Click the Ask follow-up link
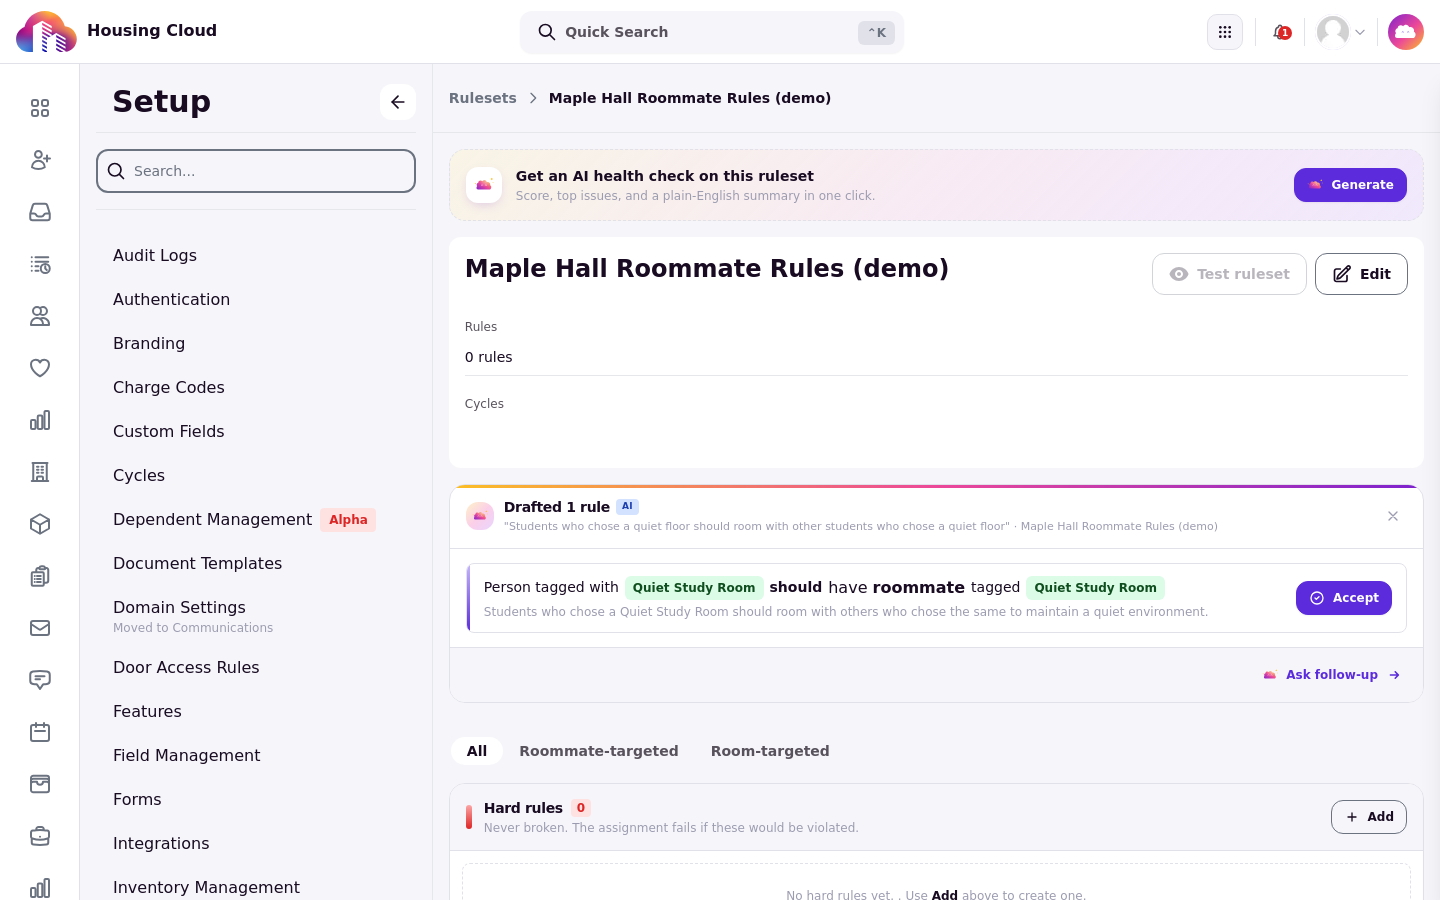Image resolution: width=1440 pixels, height=900 pixels. pos(1332,675)
